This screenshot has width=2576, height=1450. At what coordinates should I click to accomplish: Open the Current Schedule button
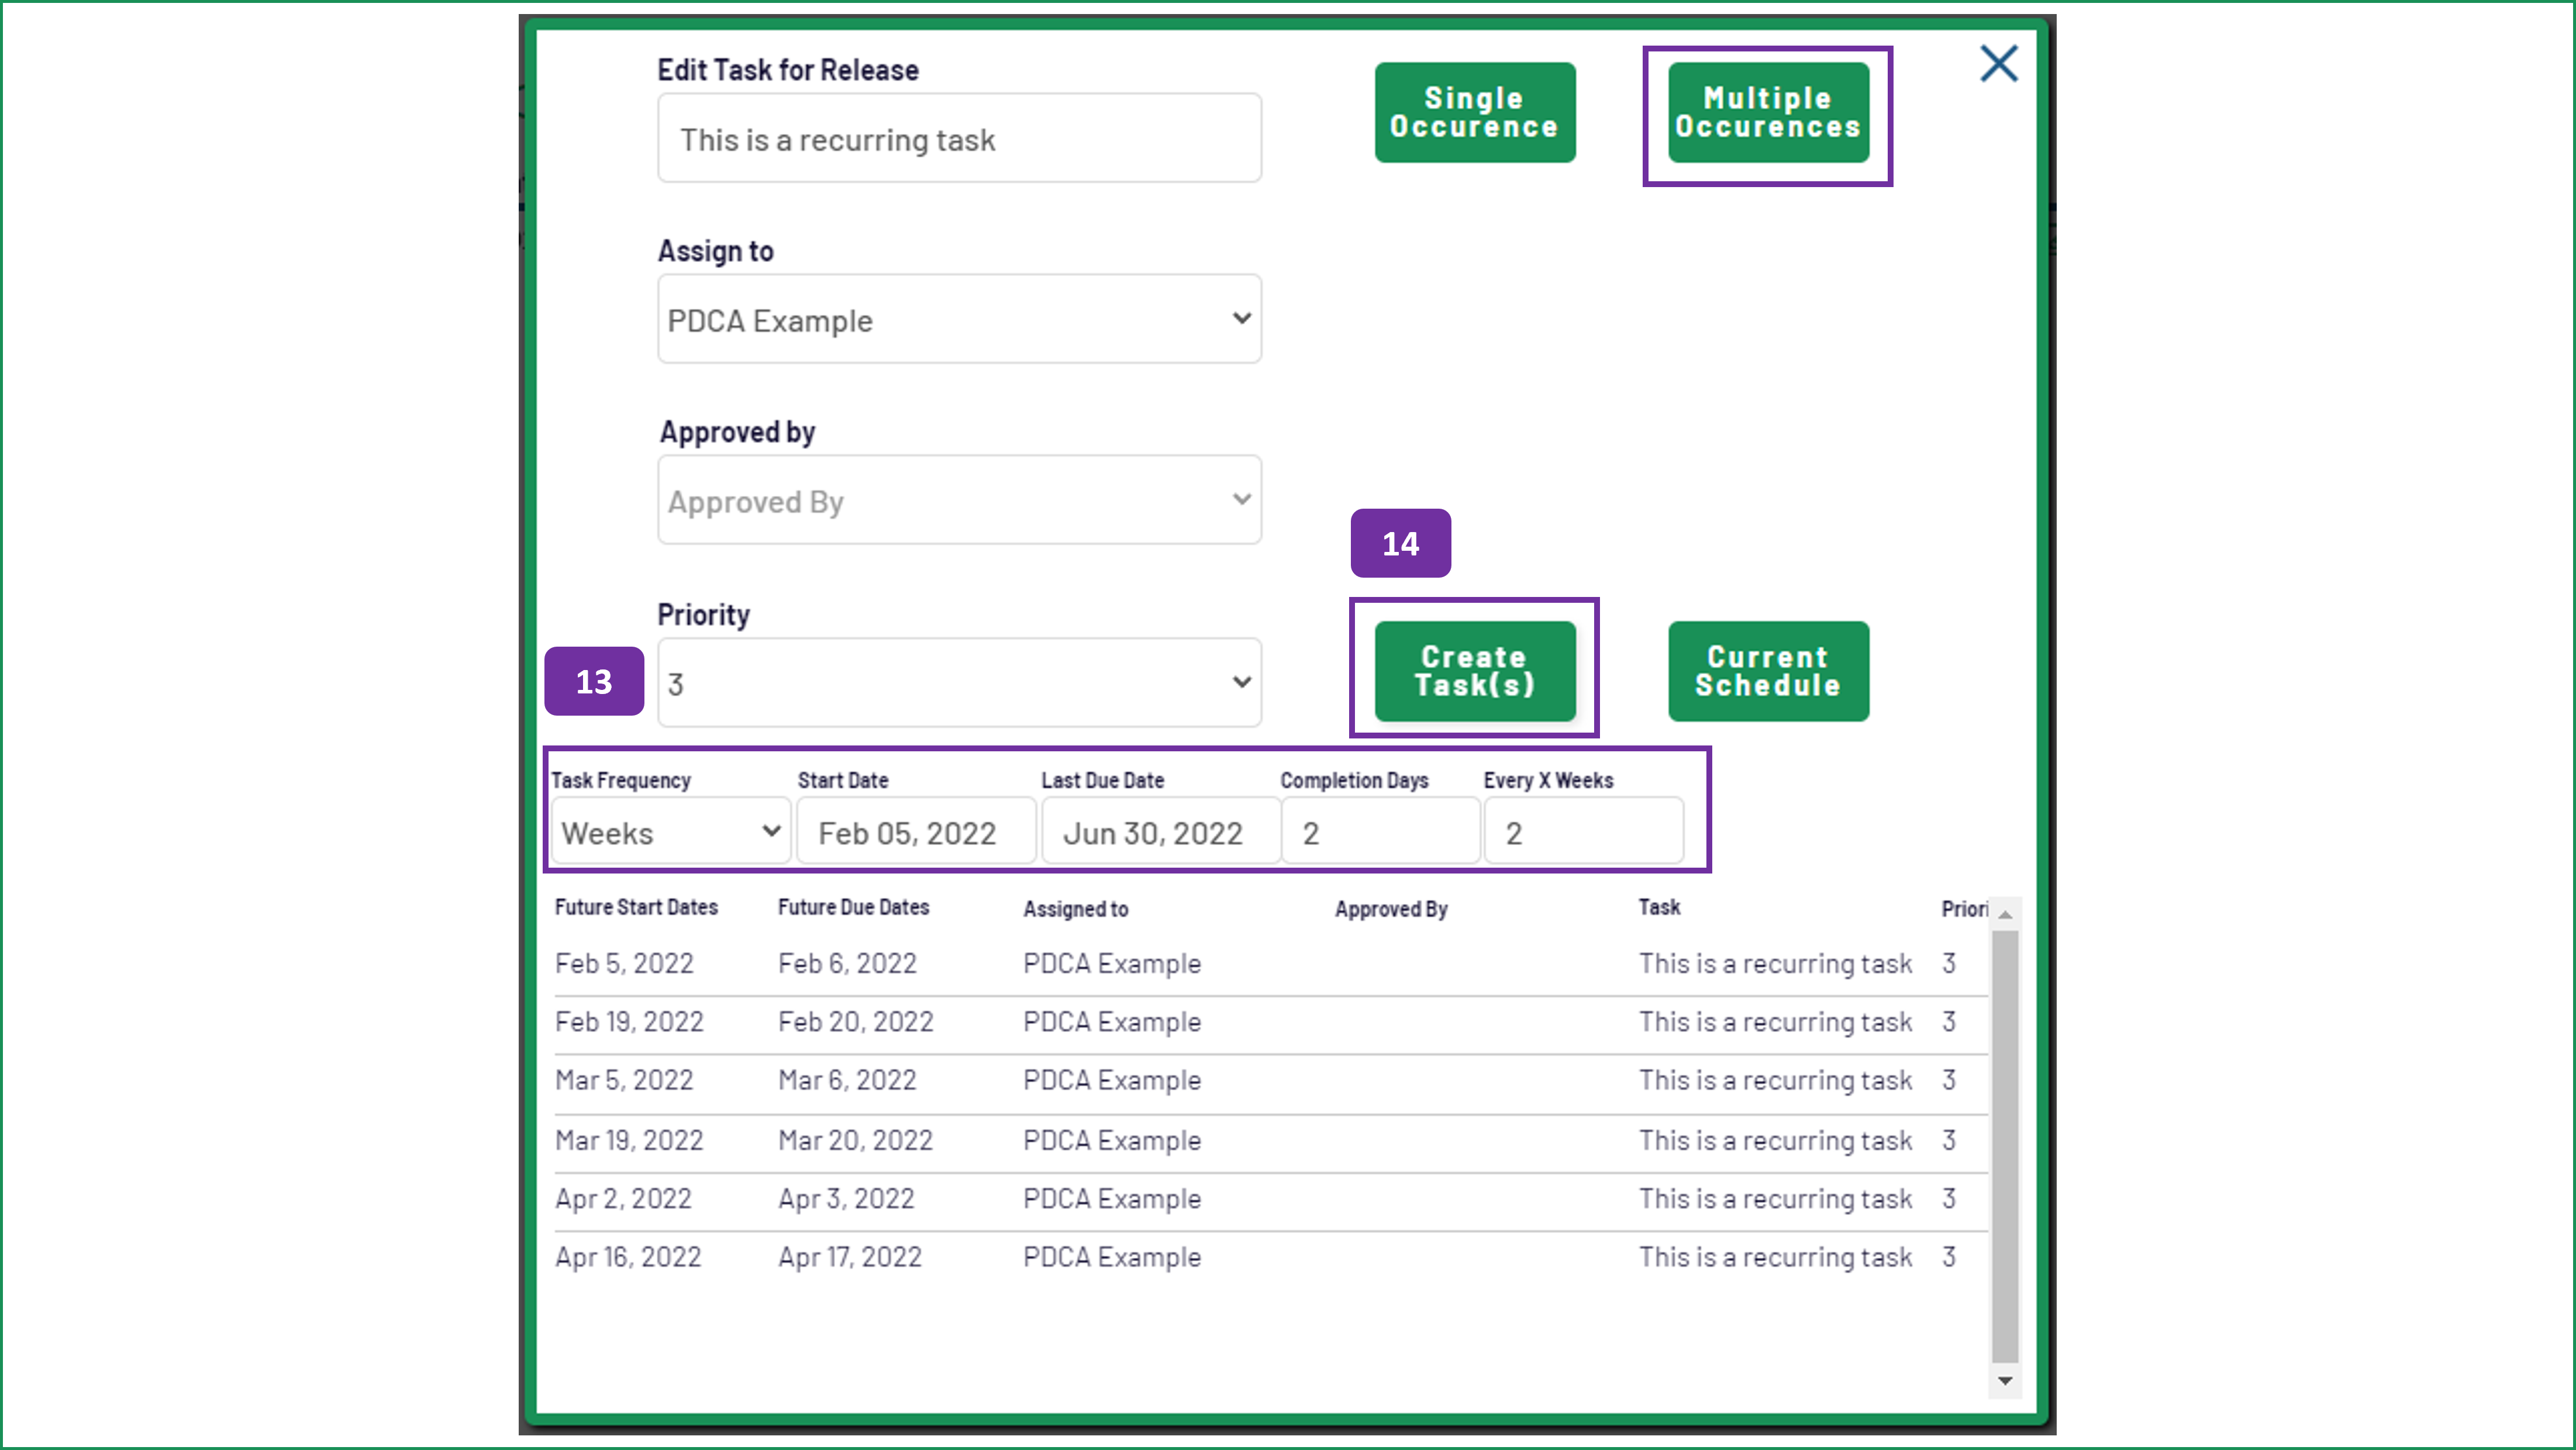1767,671
